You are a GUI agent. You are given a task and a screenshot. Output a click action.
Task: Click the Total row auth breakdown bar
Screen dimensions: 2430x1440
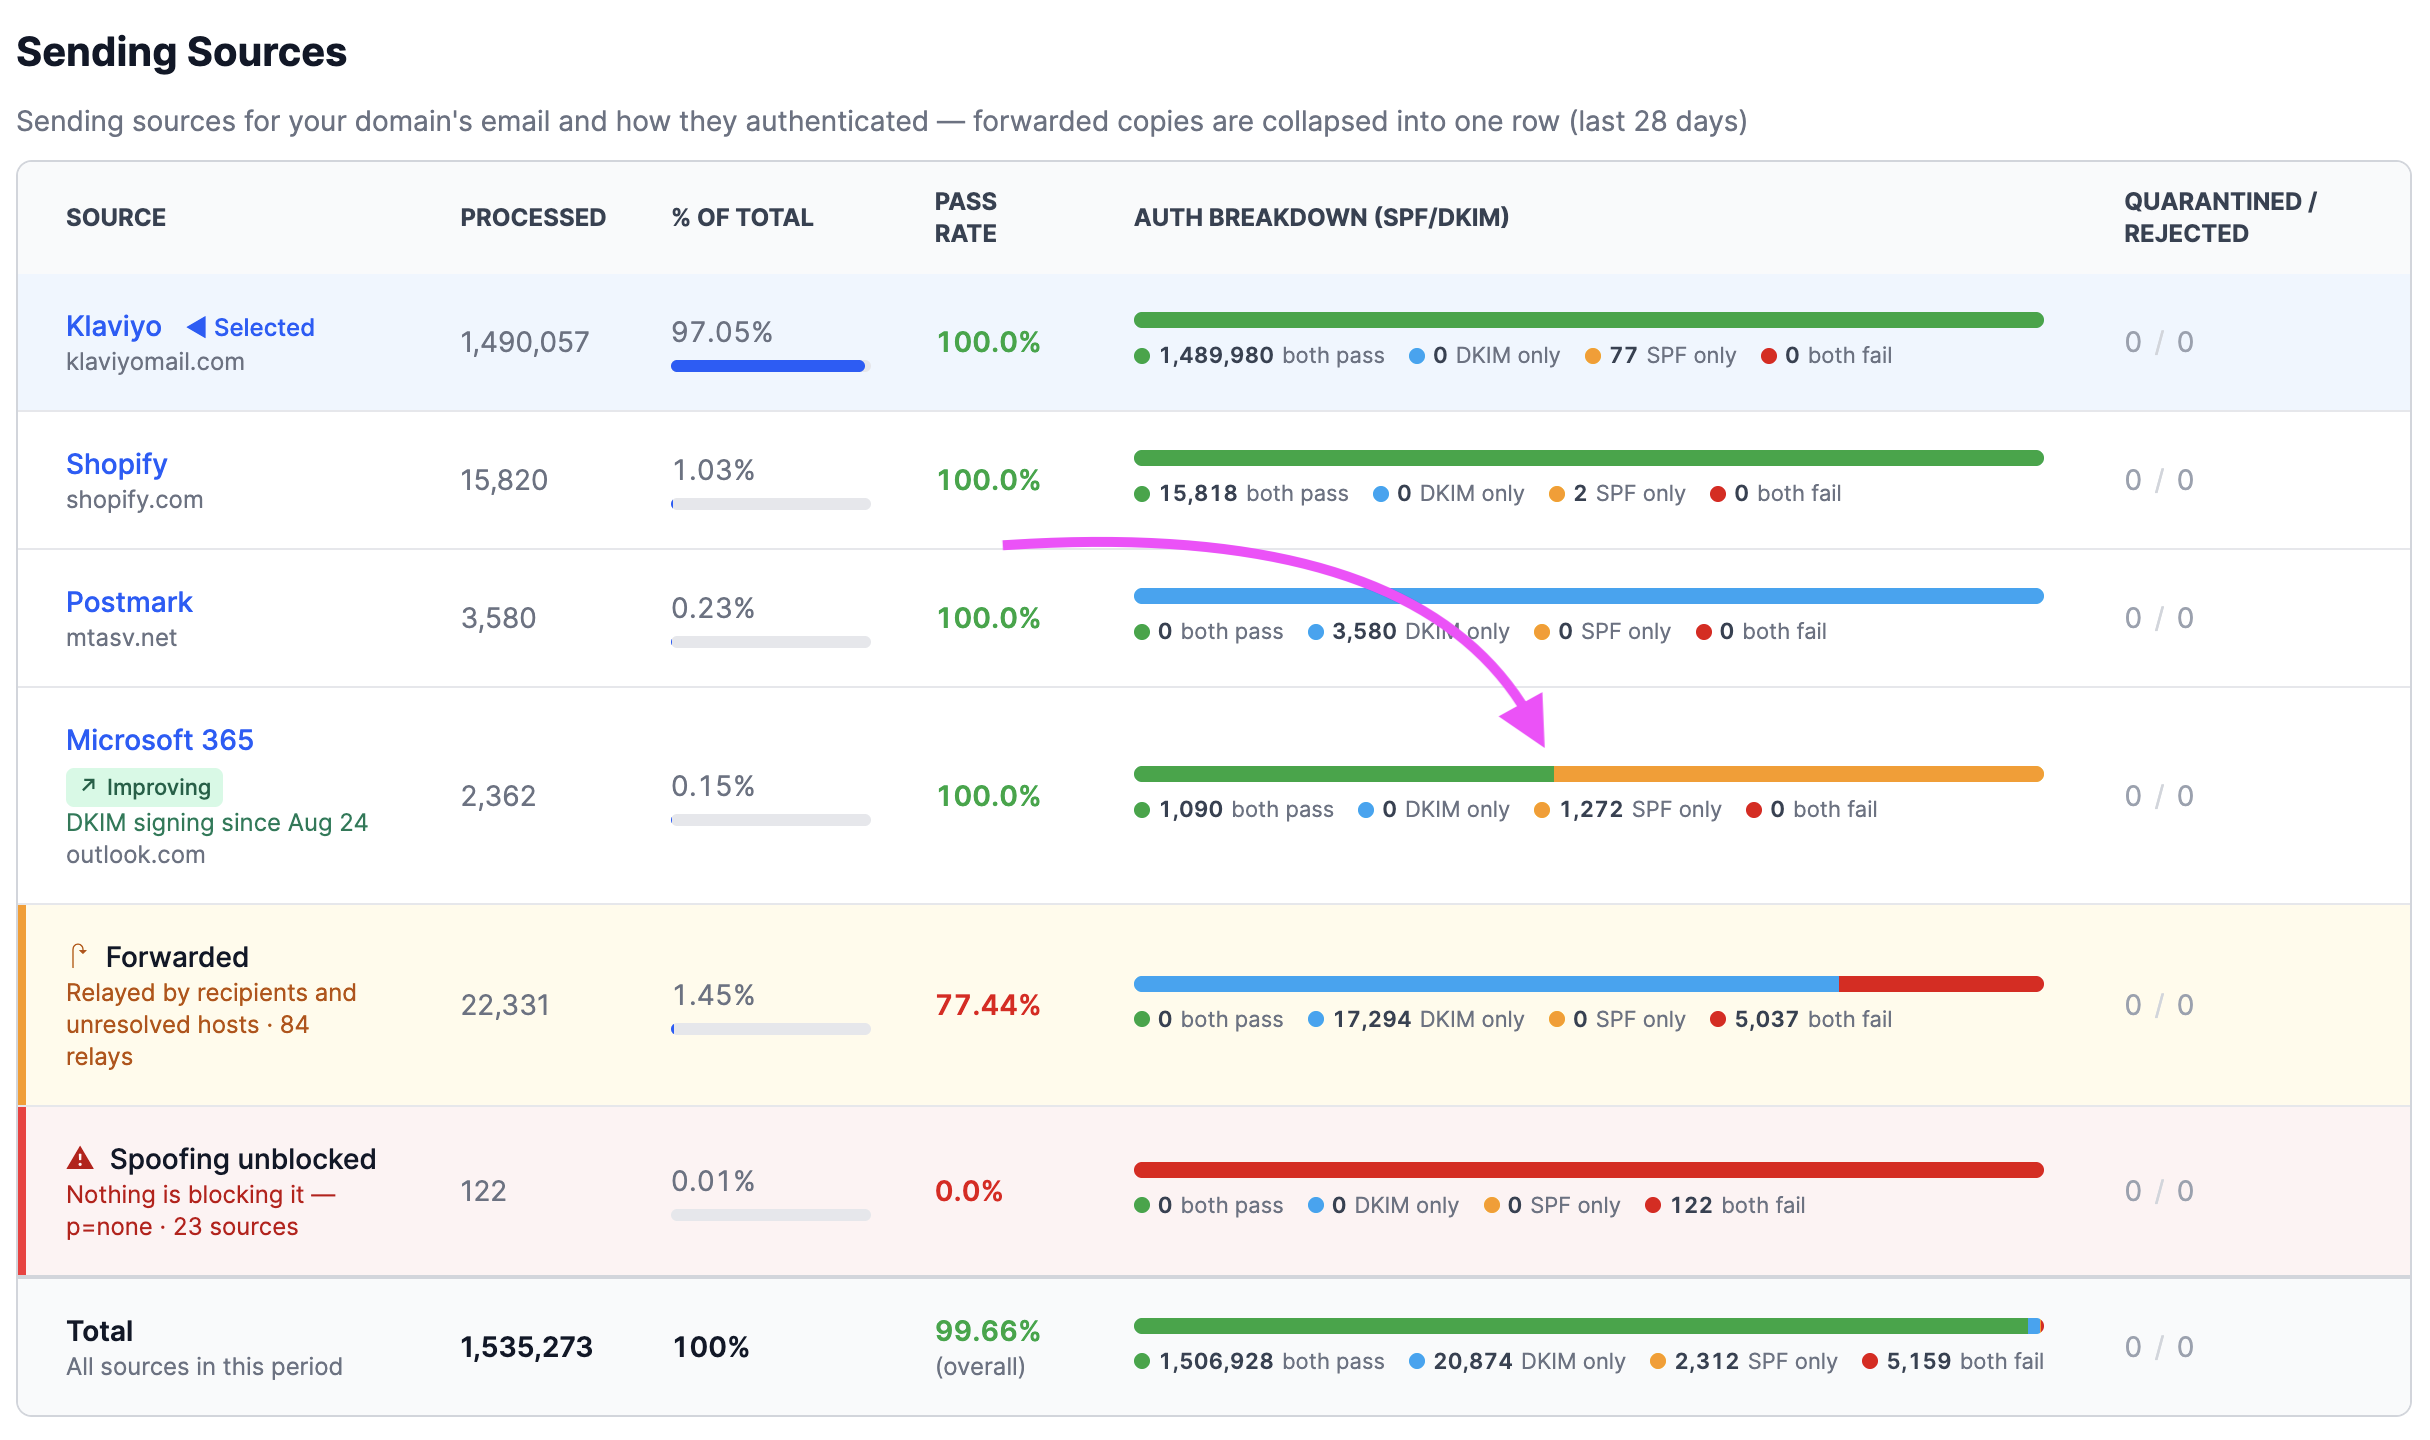click(1588, 1326)
